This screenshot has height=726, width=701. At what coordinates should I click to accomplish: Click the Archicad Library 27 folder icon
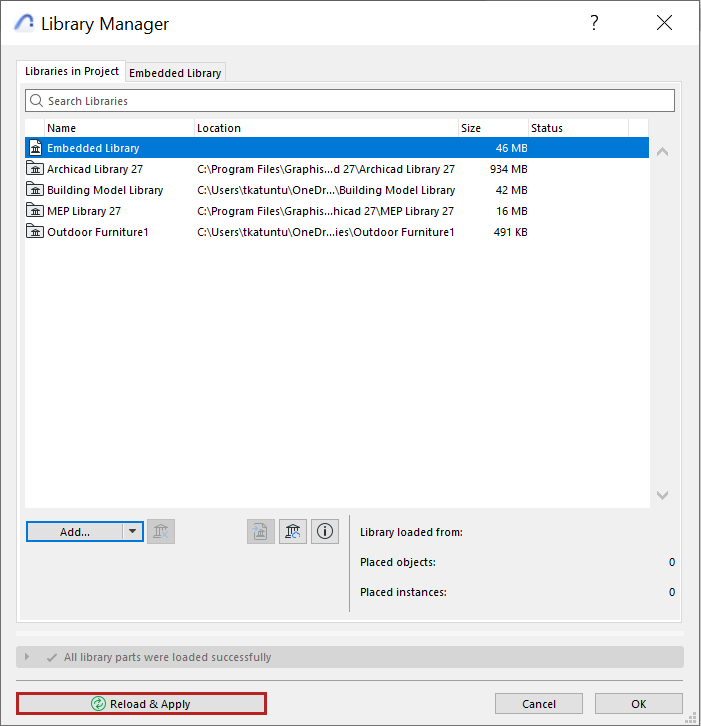click(x=35, y=169)
